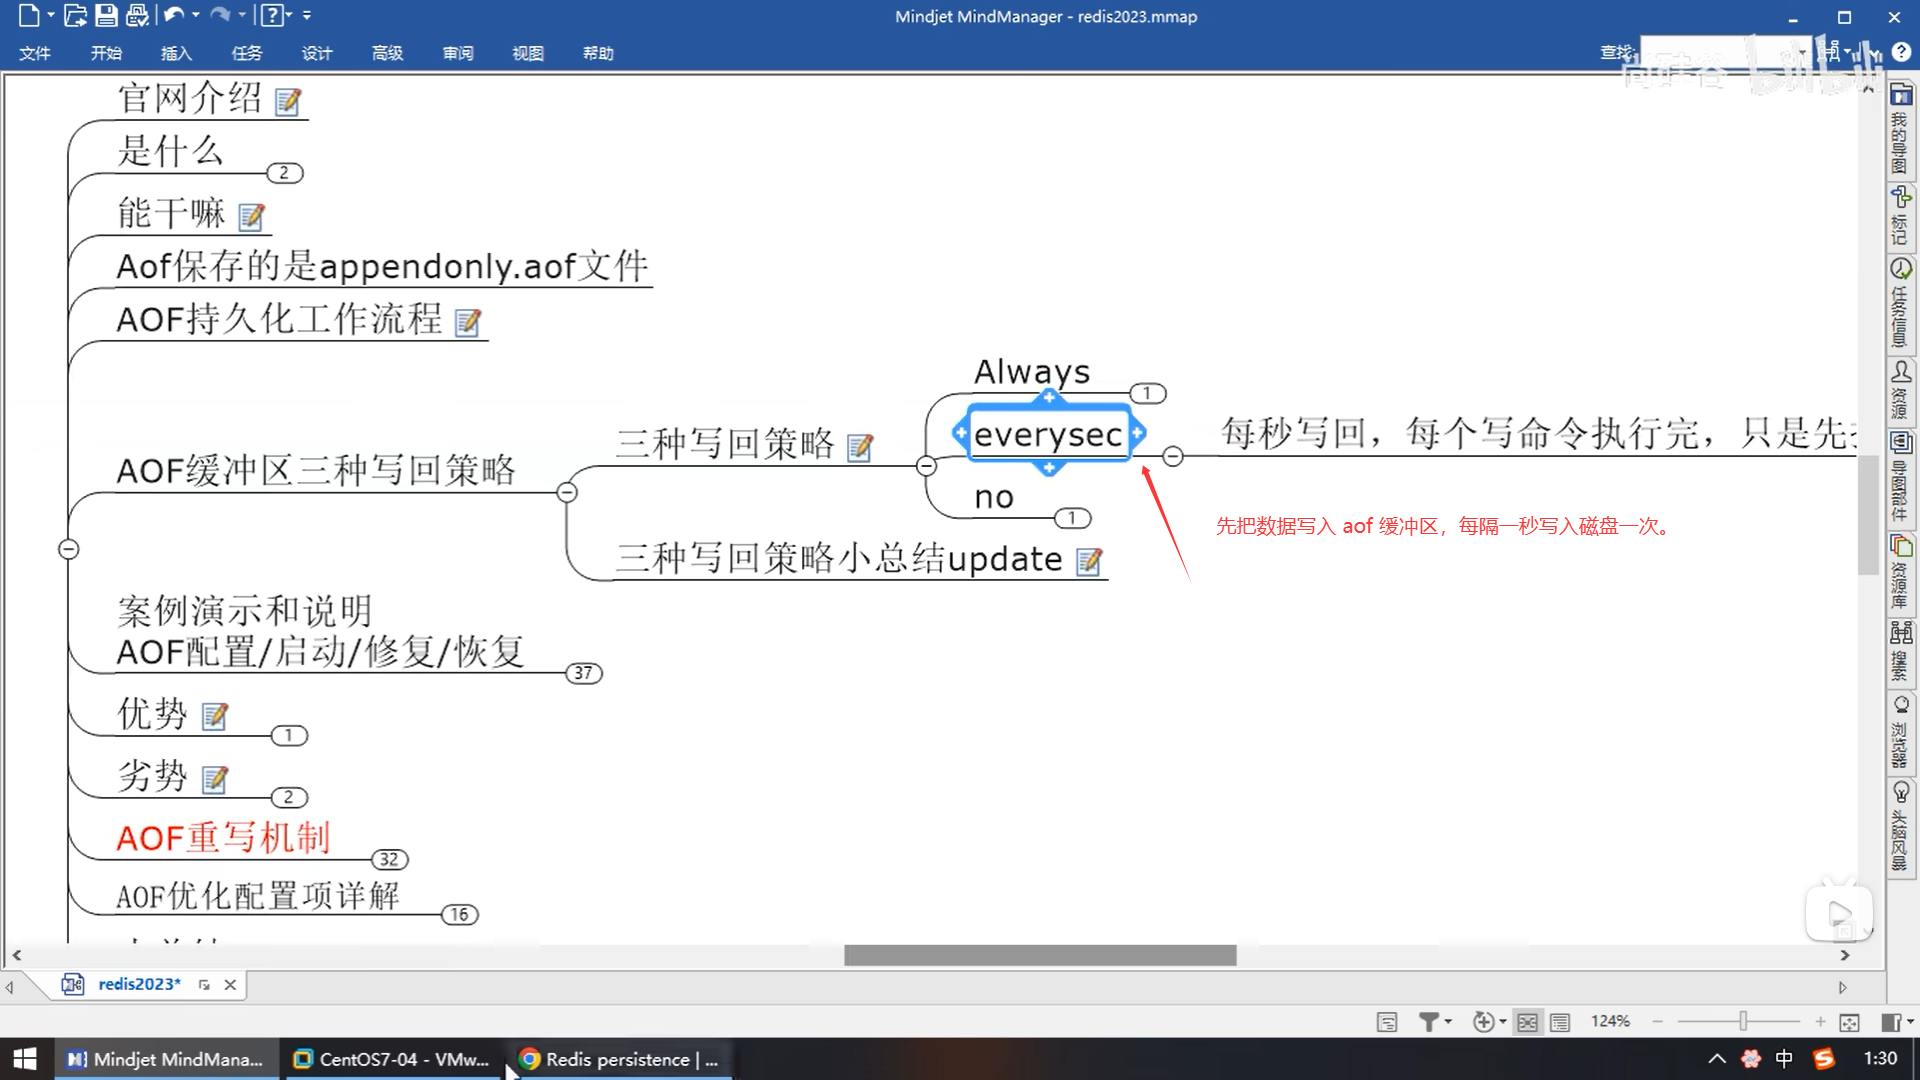The height and width of the screenshot is (1080, 1920).
Task: Collapse the AOF缓冲区三种写回策略 branch
Action: point(567,492)
